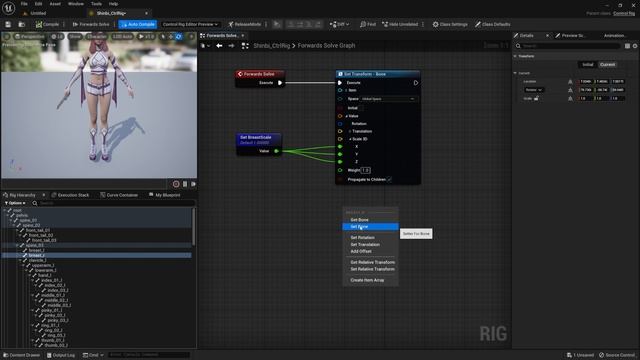Click the Browse to asset icon
This screenshot has height=360, width=640.
click(x=22, y=24)
